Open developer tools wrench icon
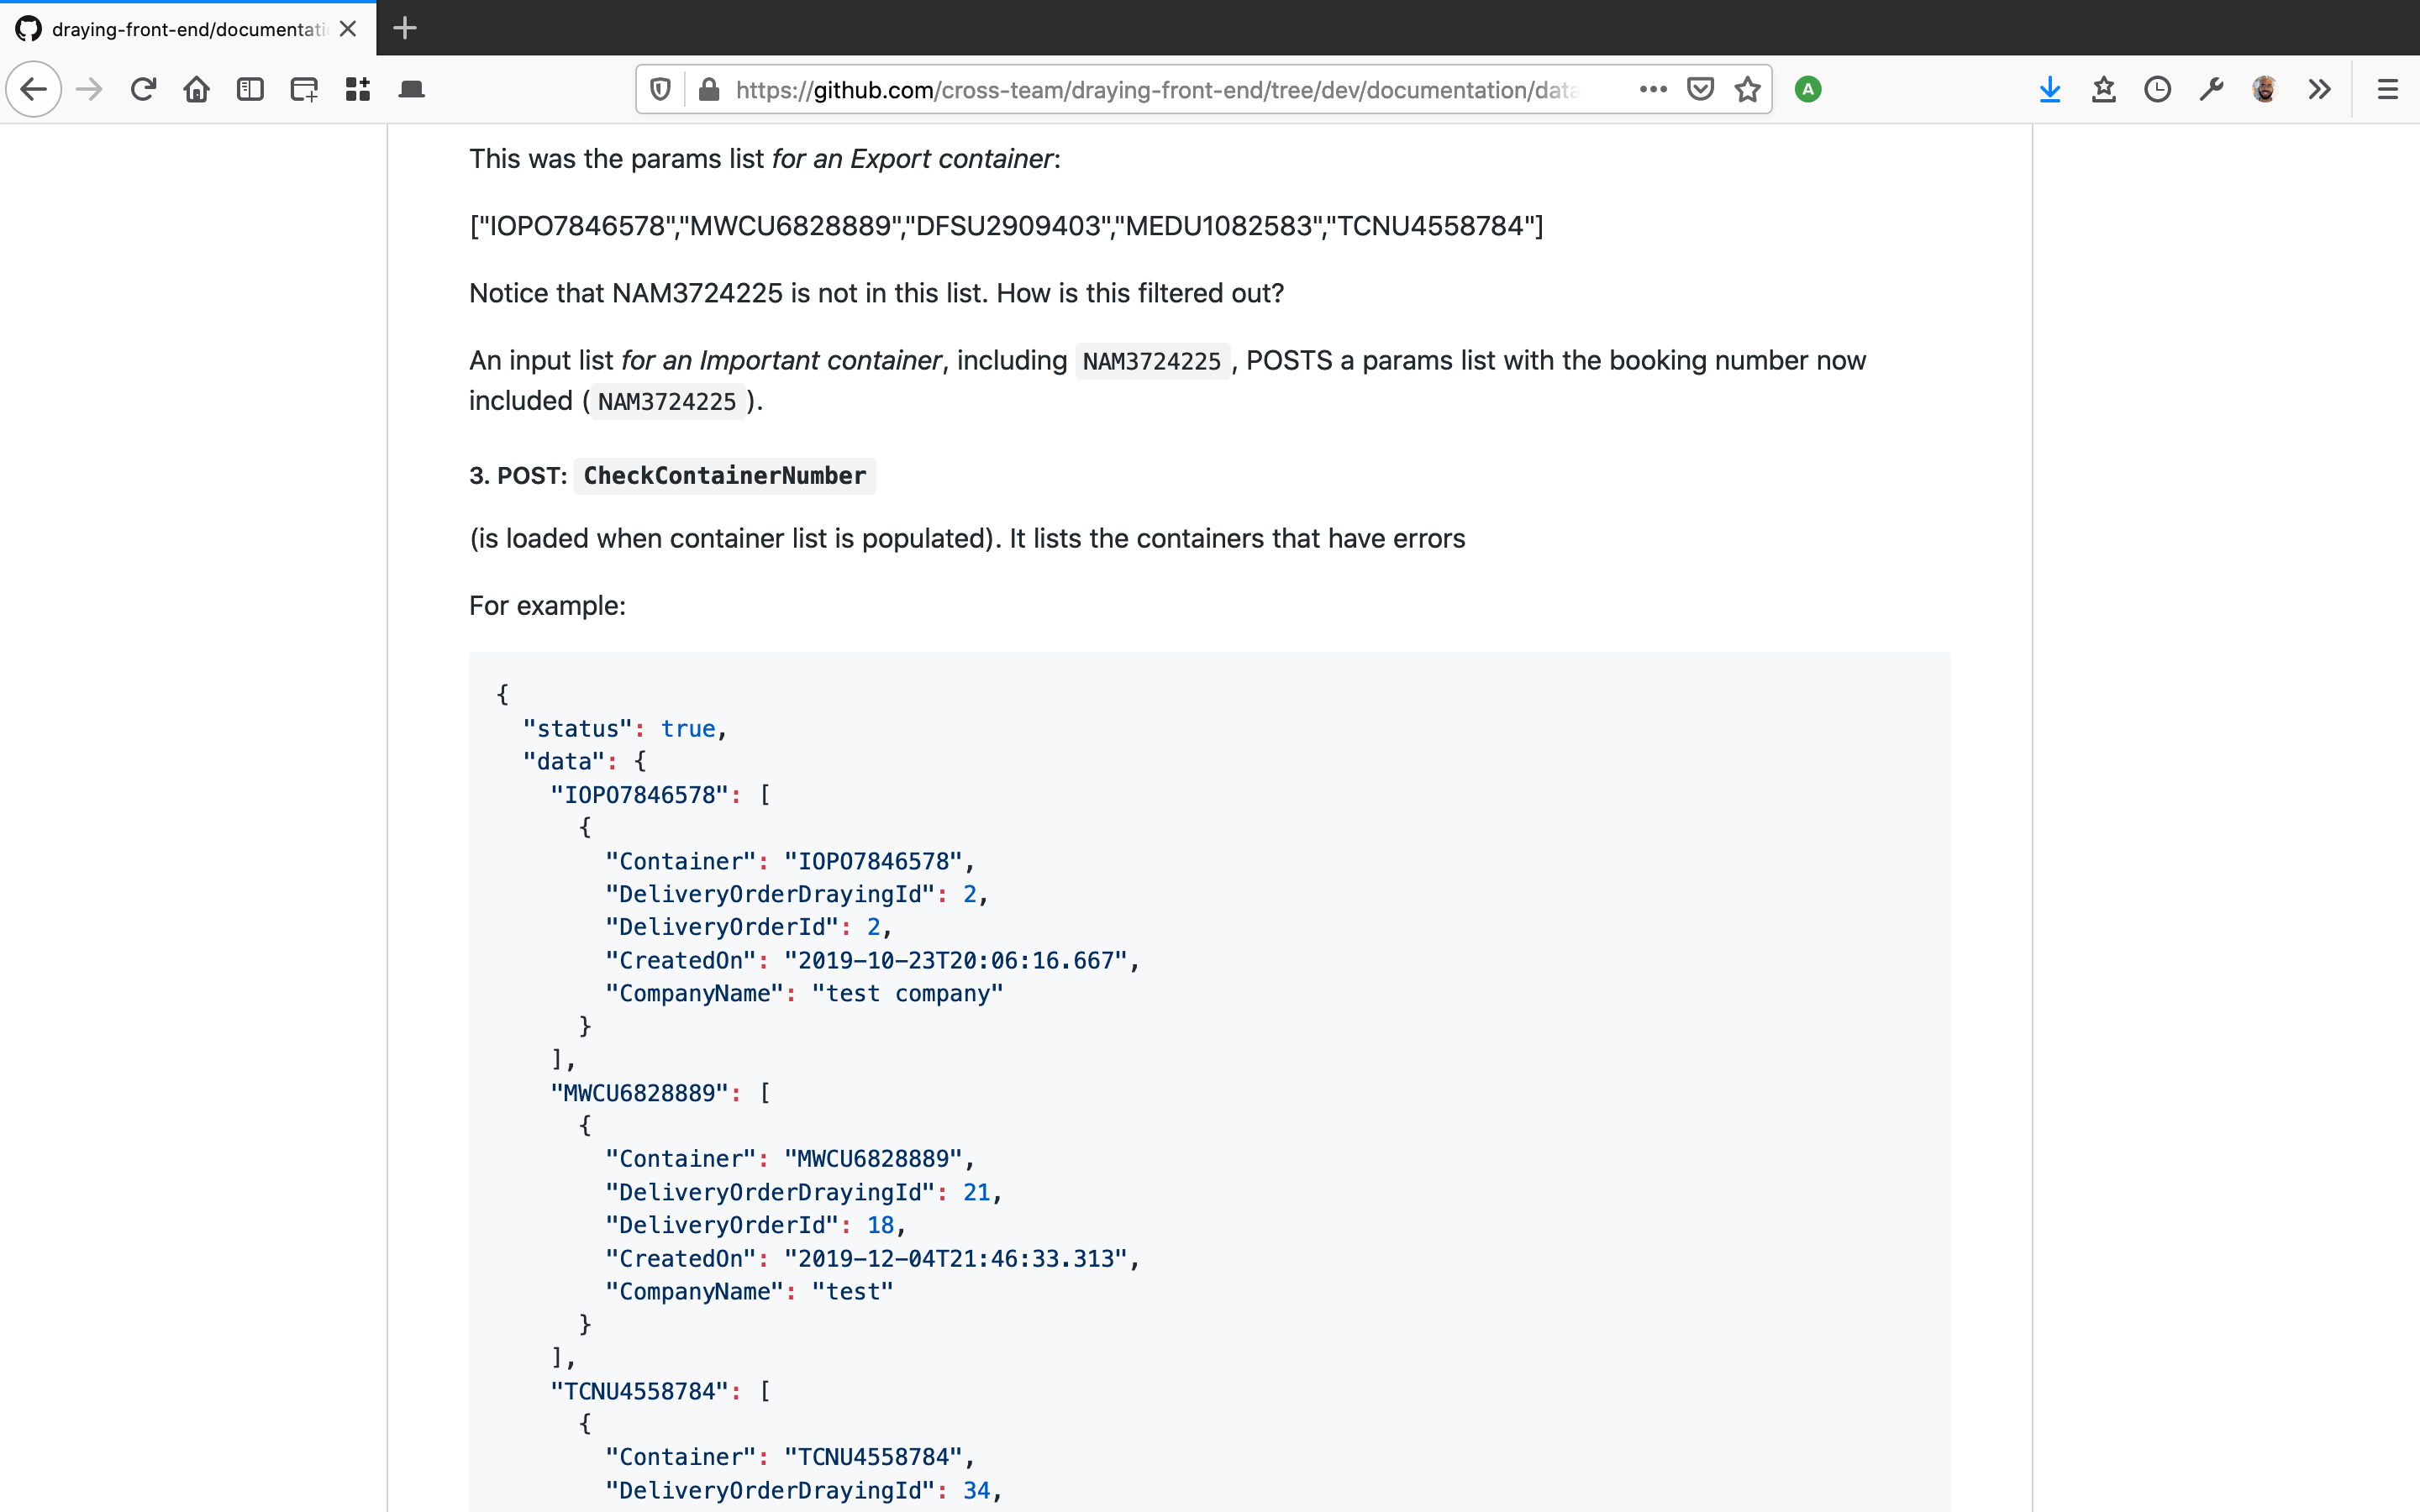 coord(2211,90)
